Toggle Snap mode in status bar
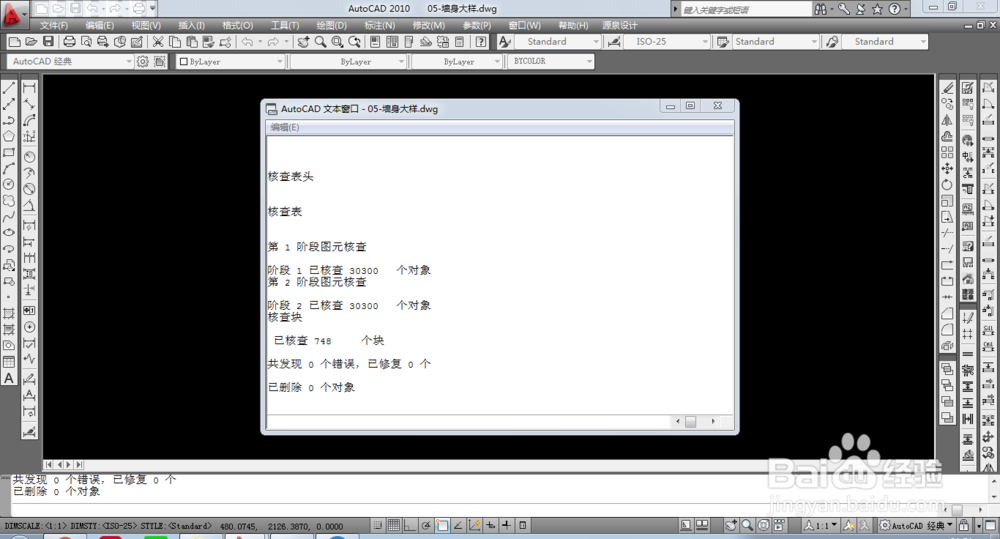Image resolution: width=1000 pixels, height=539 pixels. click(x=378, y=526)
